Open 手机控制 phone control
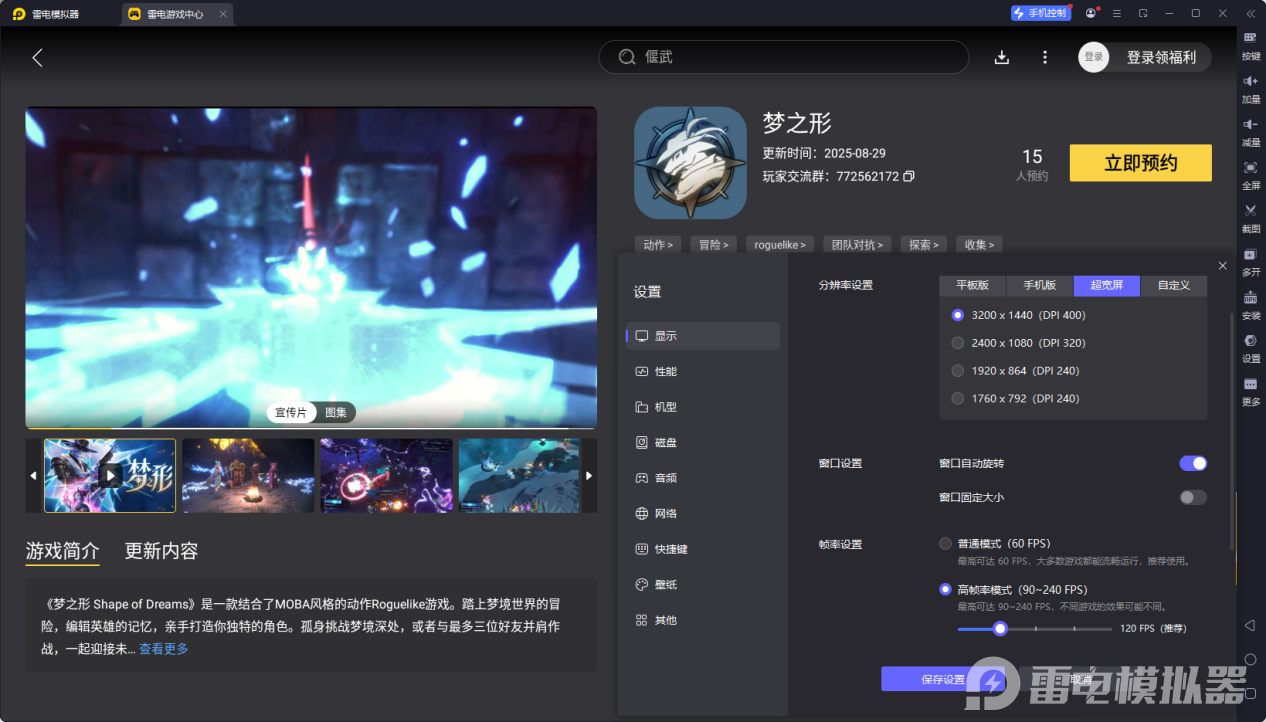This screenshot has height=722, width=1266. [x=1040, y=13]
